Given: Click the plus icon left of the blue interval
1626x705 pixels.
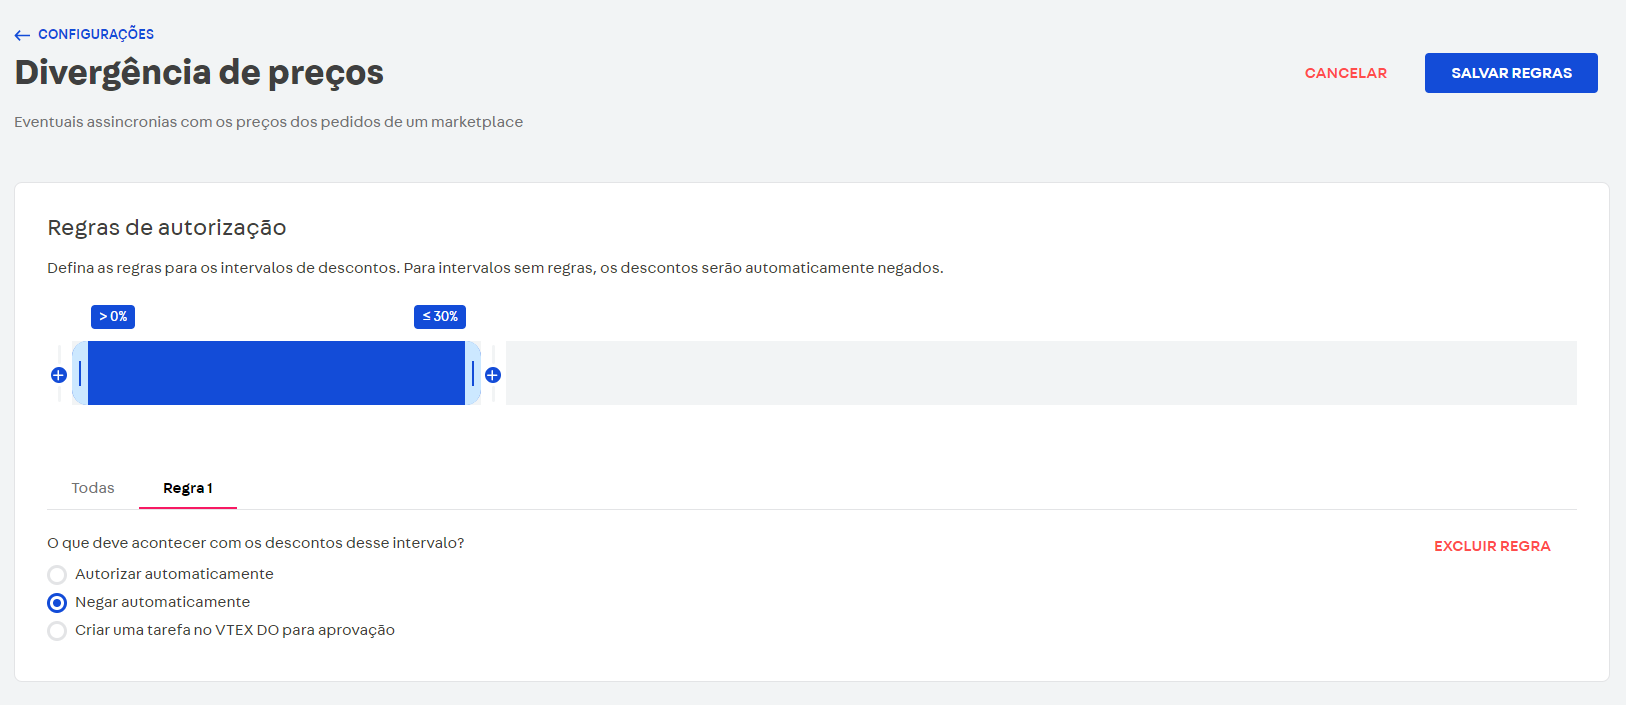Looking at the screenshot, I should pyautogui.click(x=59, y=375).
